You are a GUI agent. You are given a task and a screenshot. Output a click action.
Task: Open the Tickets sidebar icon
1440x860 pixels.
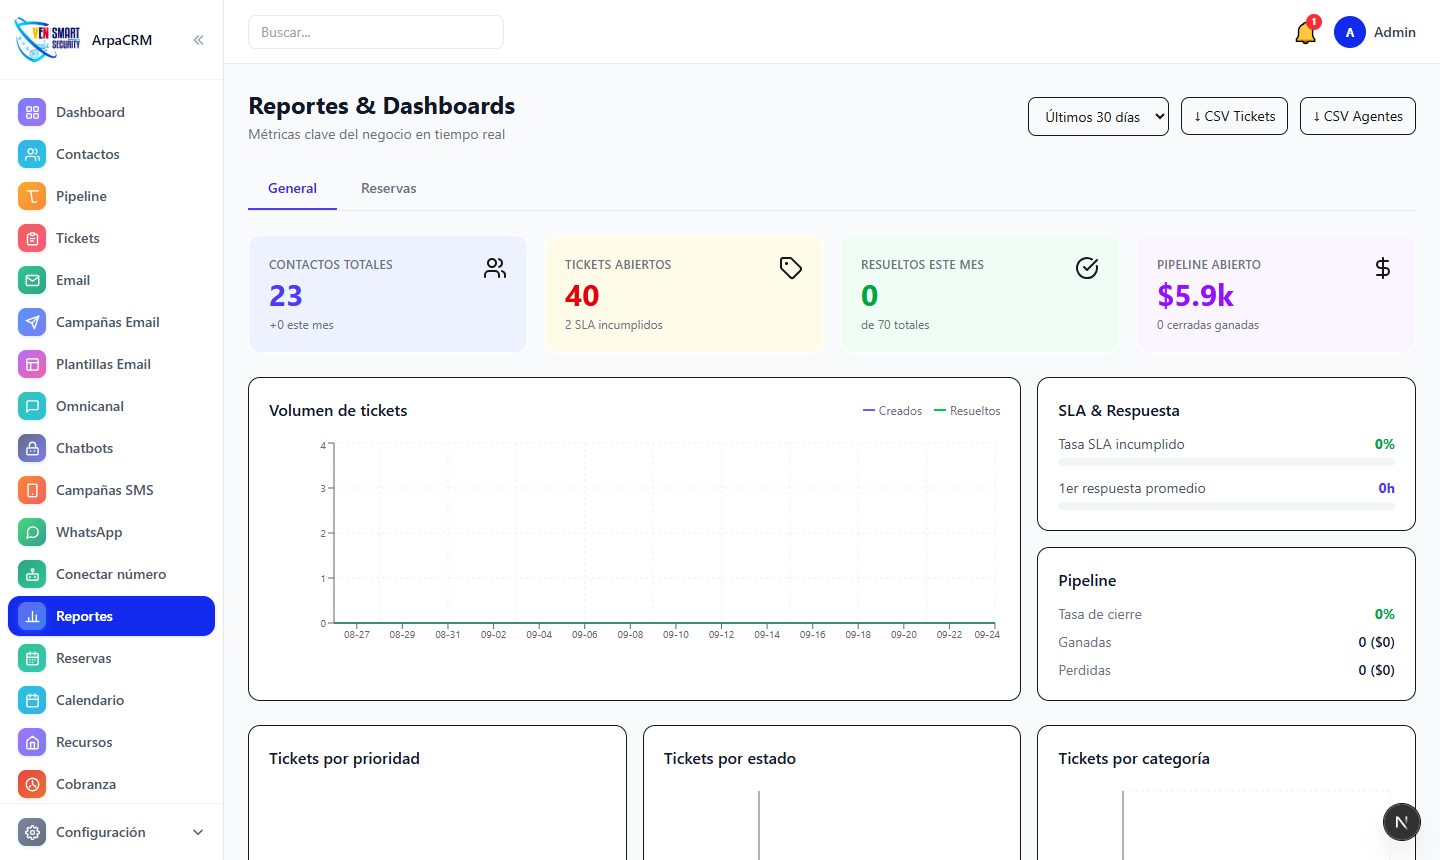pos(32,238)
